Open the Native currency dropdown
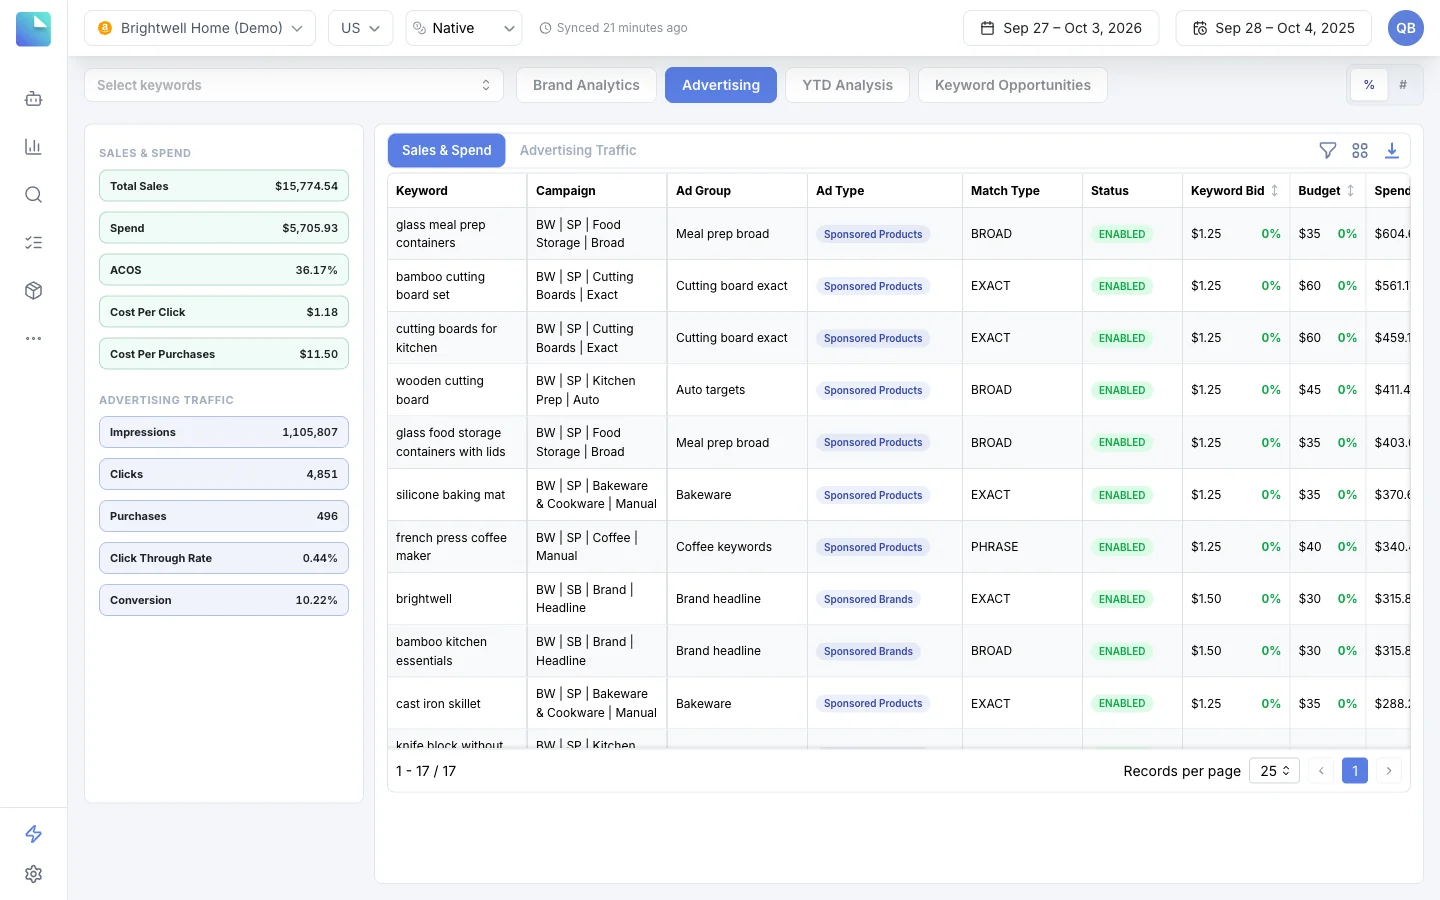The image size is (1440, 900). tap(464, 28)
